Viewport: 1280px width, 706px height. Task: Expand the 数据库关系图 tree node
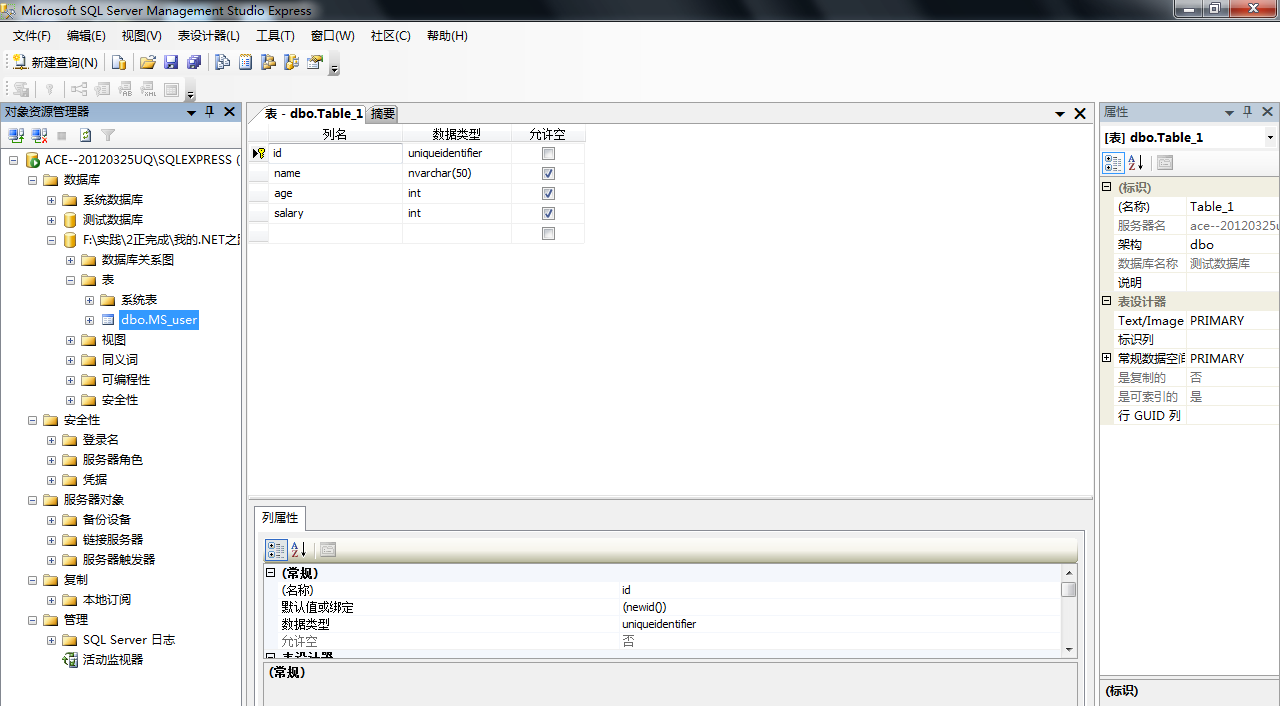(x=70, y=260)
